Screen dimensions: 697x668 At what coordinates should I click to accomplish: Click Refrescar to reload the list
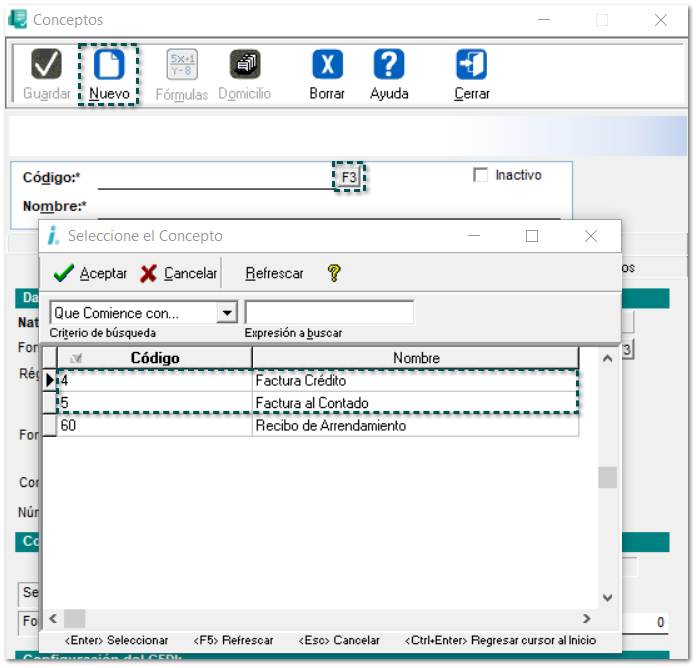[x=274, y=273]
